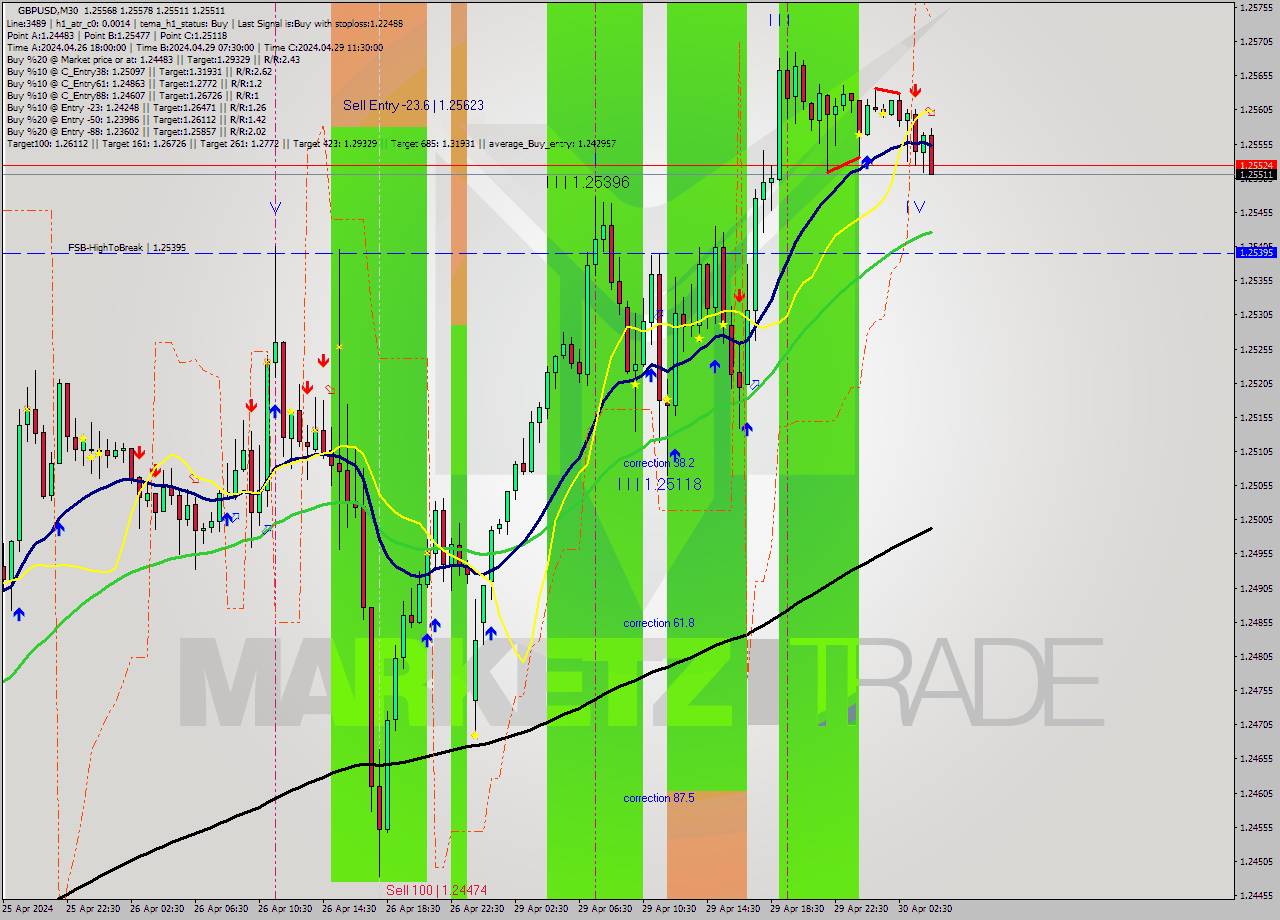Click the 'correction 87.5' label
The width and height of the screenshot is (1280, 920).
click(x=658, y=798)
